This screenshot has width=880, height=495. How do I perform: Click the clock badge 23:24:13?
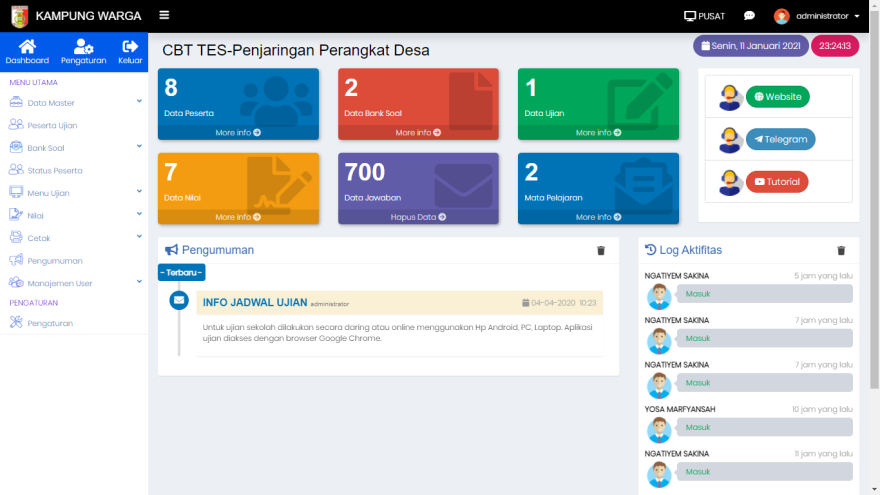click(835, 46)
